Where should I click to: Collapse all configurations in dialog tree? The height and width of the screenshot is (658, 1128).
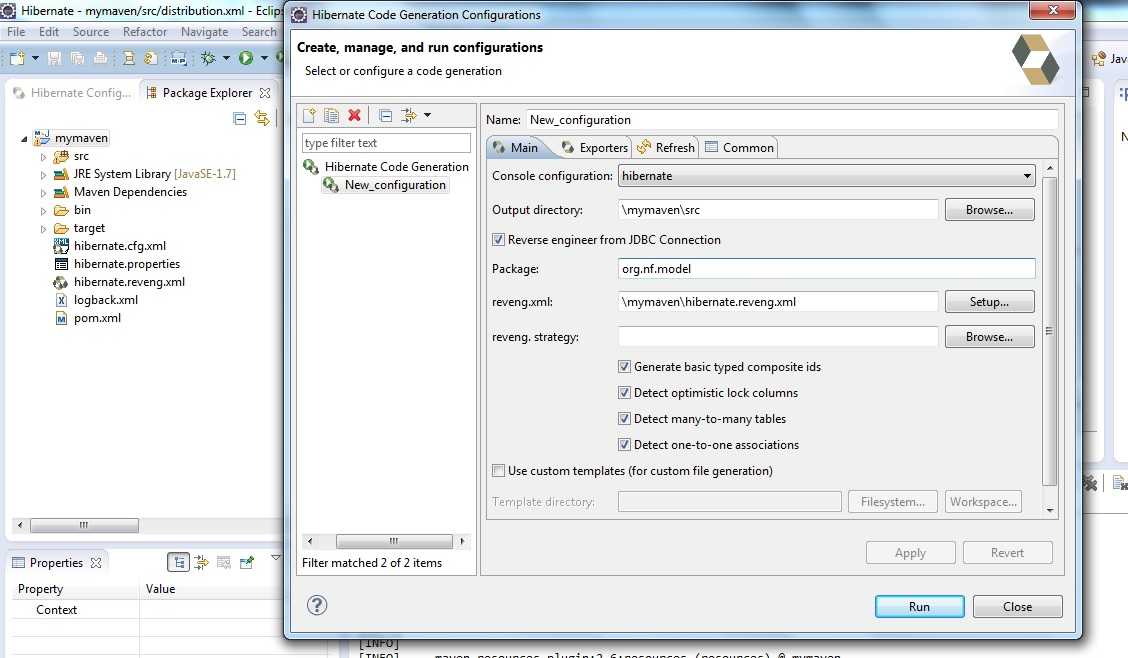(x=386, y=115)
